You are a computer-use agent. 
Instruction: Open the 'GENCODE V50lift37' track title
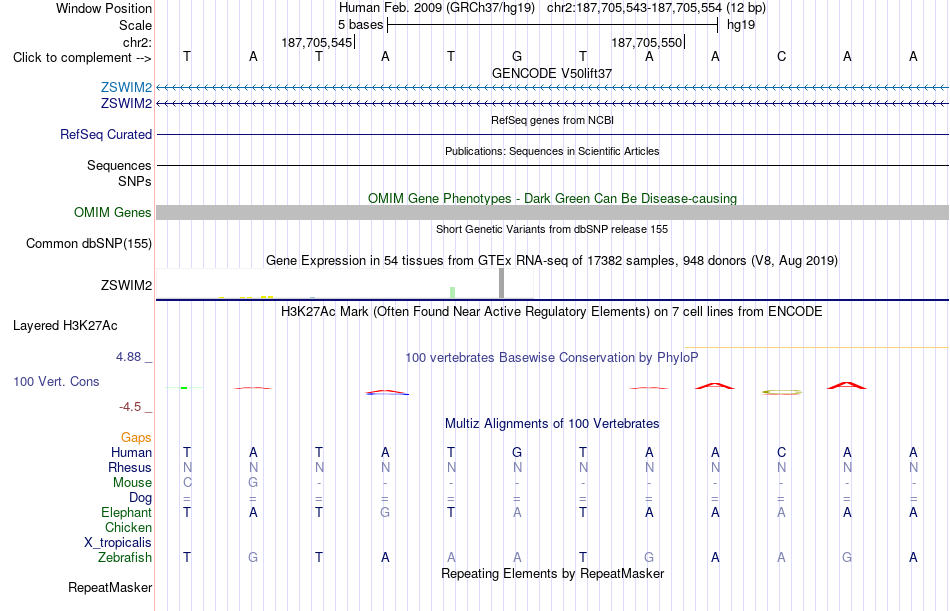[552, 73]
